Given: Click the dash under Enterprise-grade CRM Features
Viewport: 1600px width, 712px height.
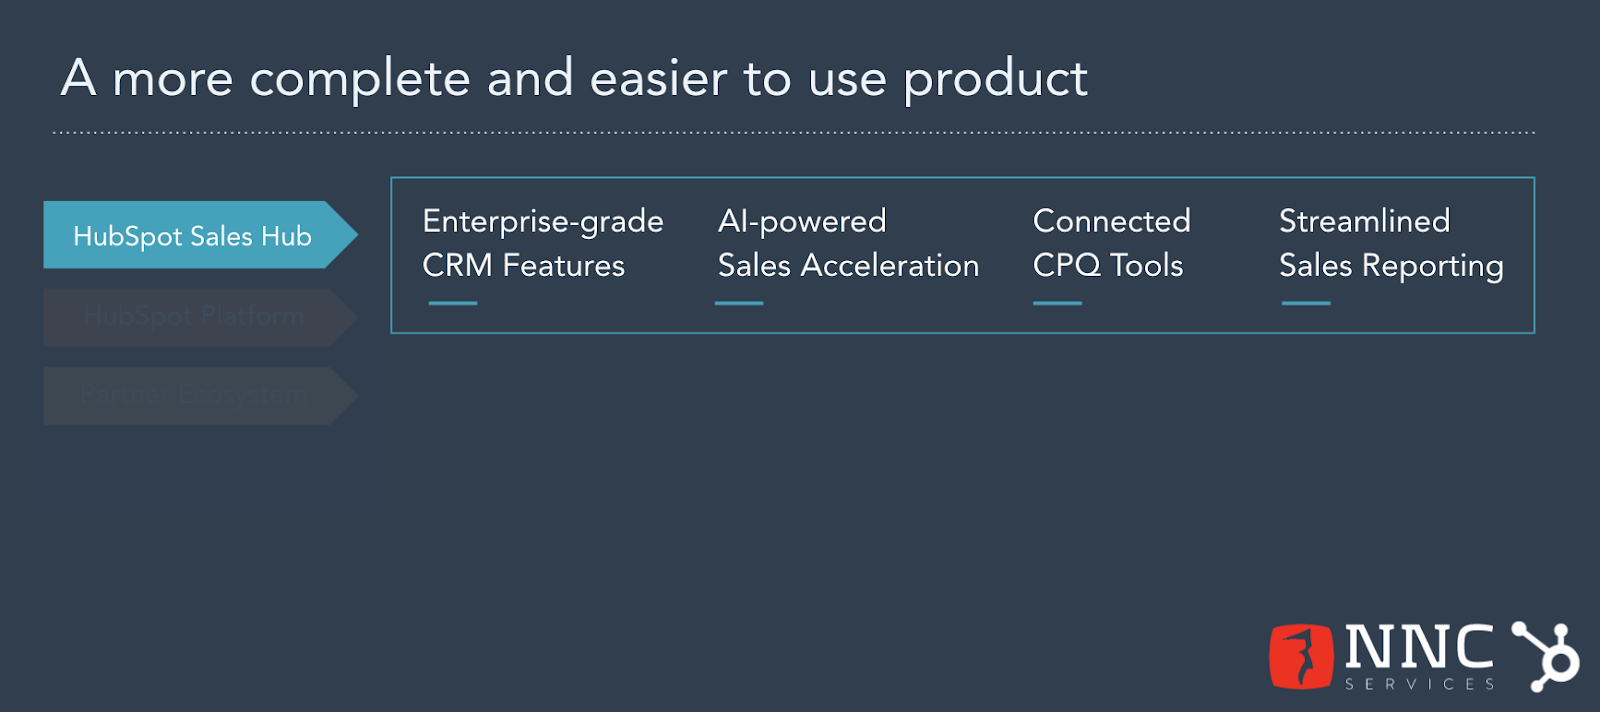Looking at the screenshot, I should click(453, 303).
